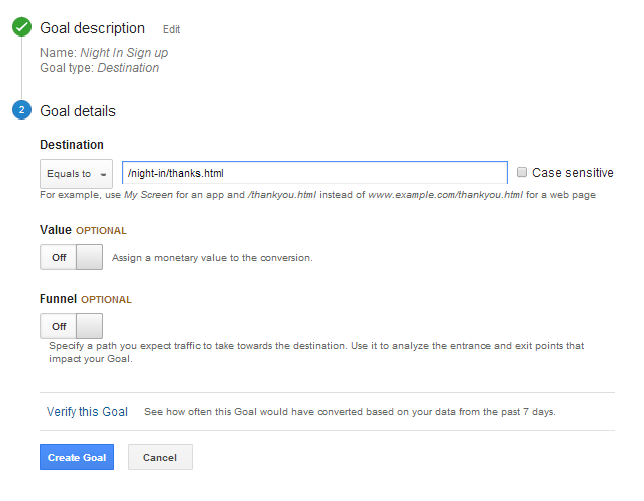644x501 pixels.
Task: Focus the destination URL input field
Action: [x=315, y=173]
